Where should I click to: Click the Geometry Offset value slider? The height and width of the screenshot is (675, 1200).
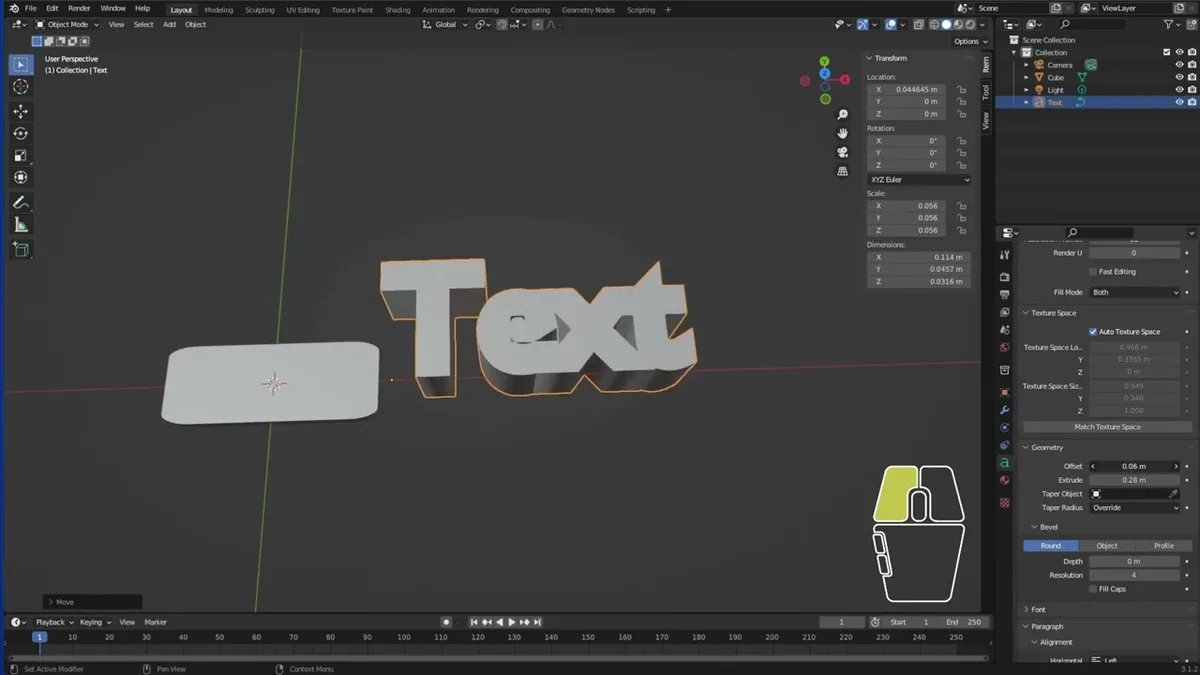[x=1134, y=466]
